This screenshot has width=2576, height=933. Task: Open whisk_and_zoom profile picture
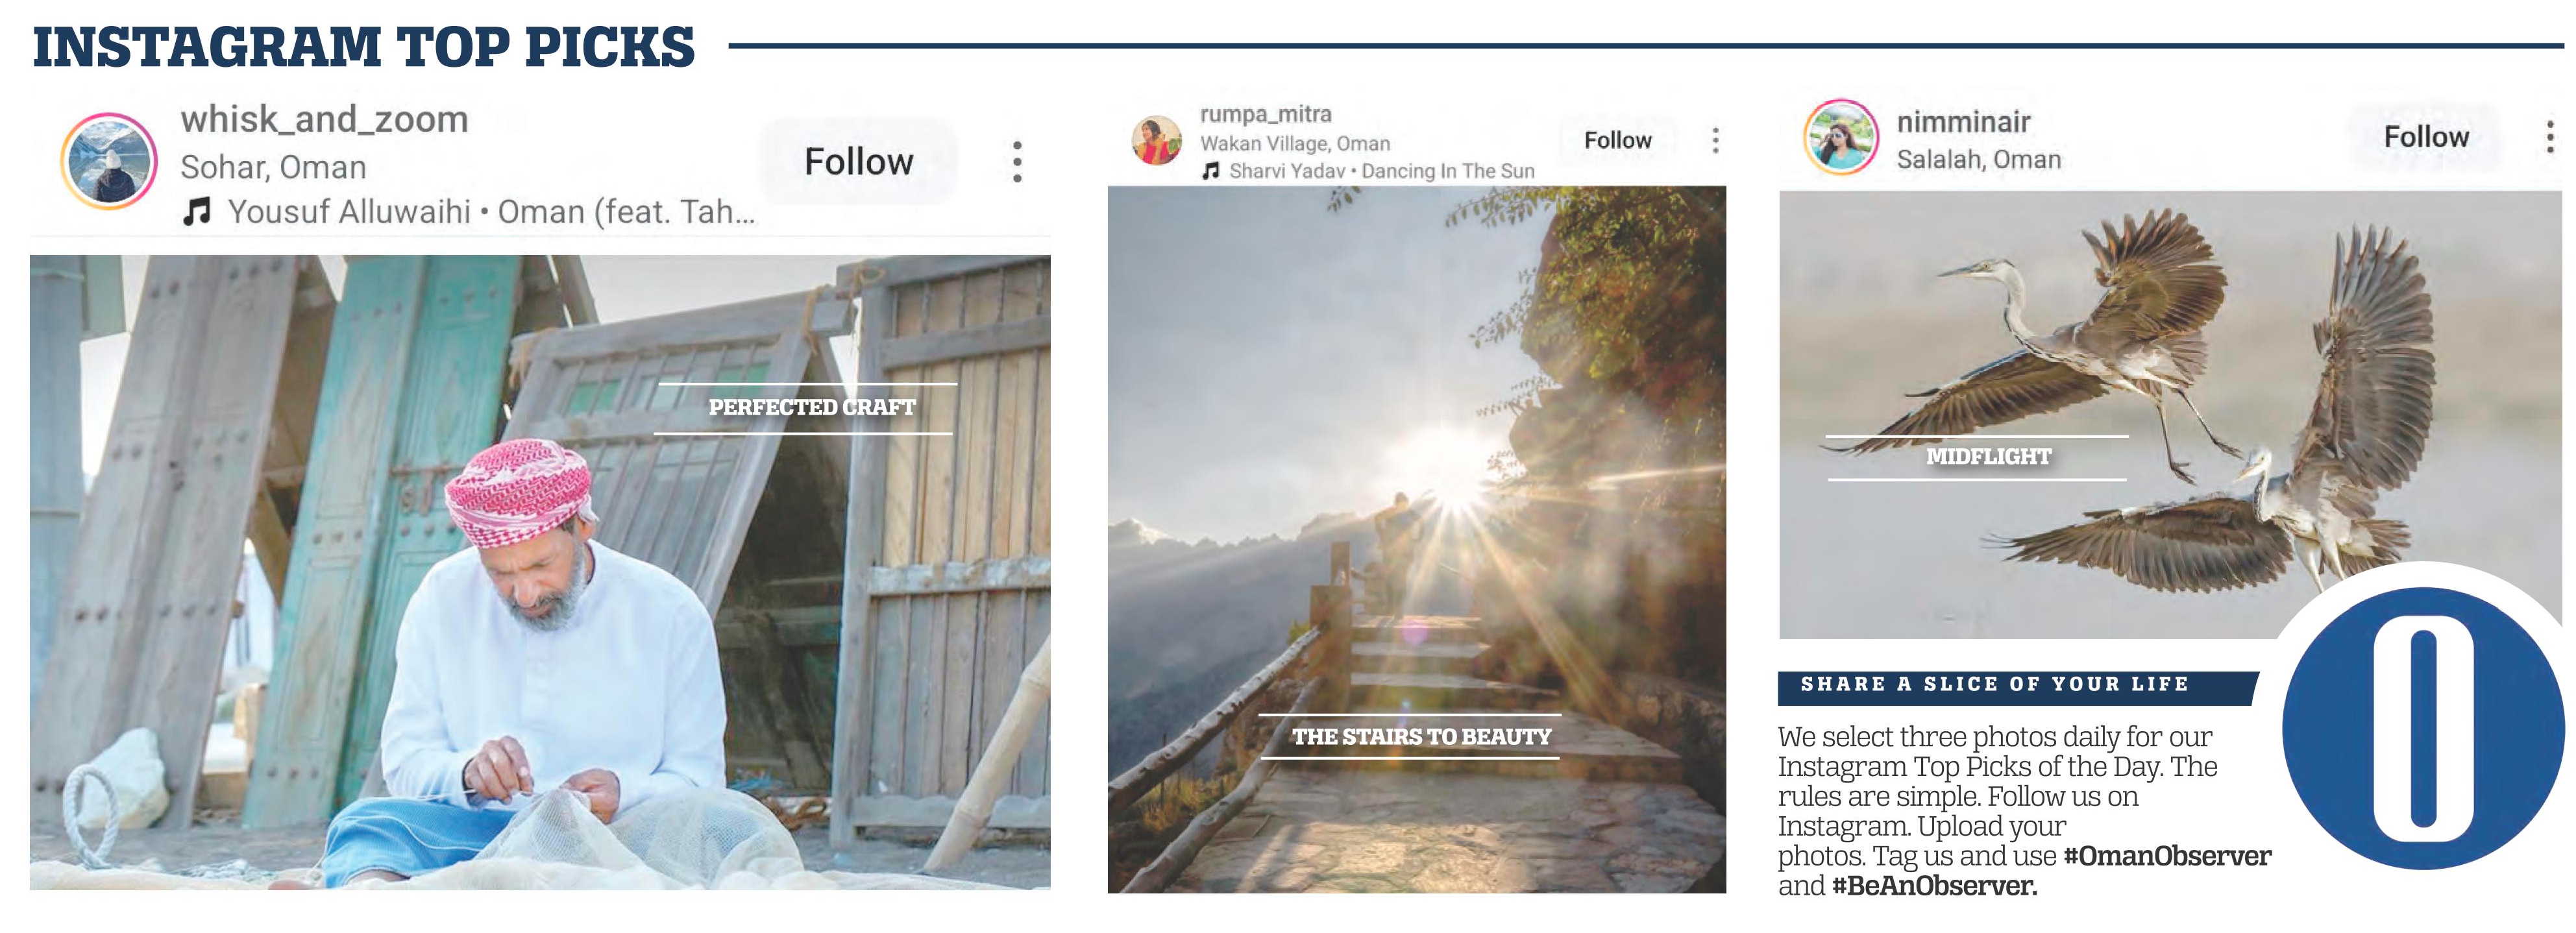[109, 161]
